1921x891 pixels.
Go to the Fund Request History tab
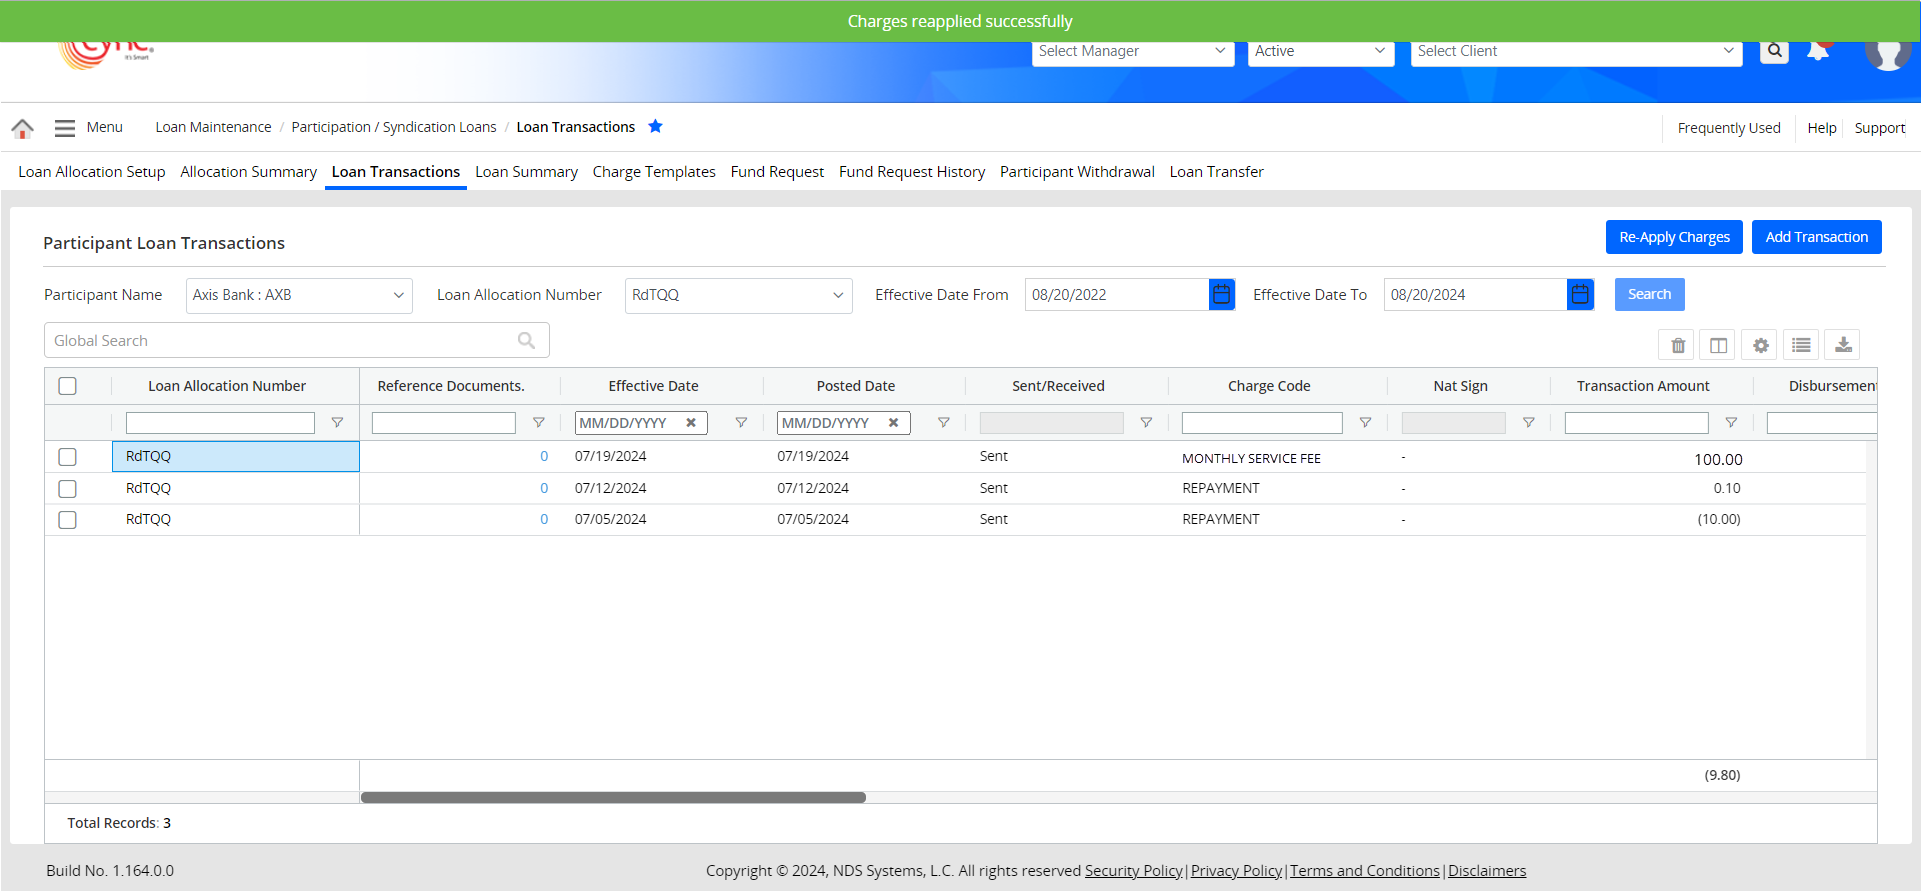pos(912,172)
